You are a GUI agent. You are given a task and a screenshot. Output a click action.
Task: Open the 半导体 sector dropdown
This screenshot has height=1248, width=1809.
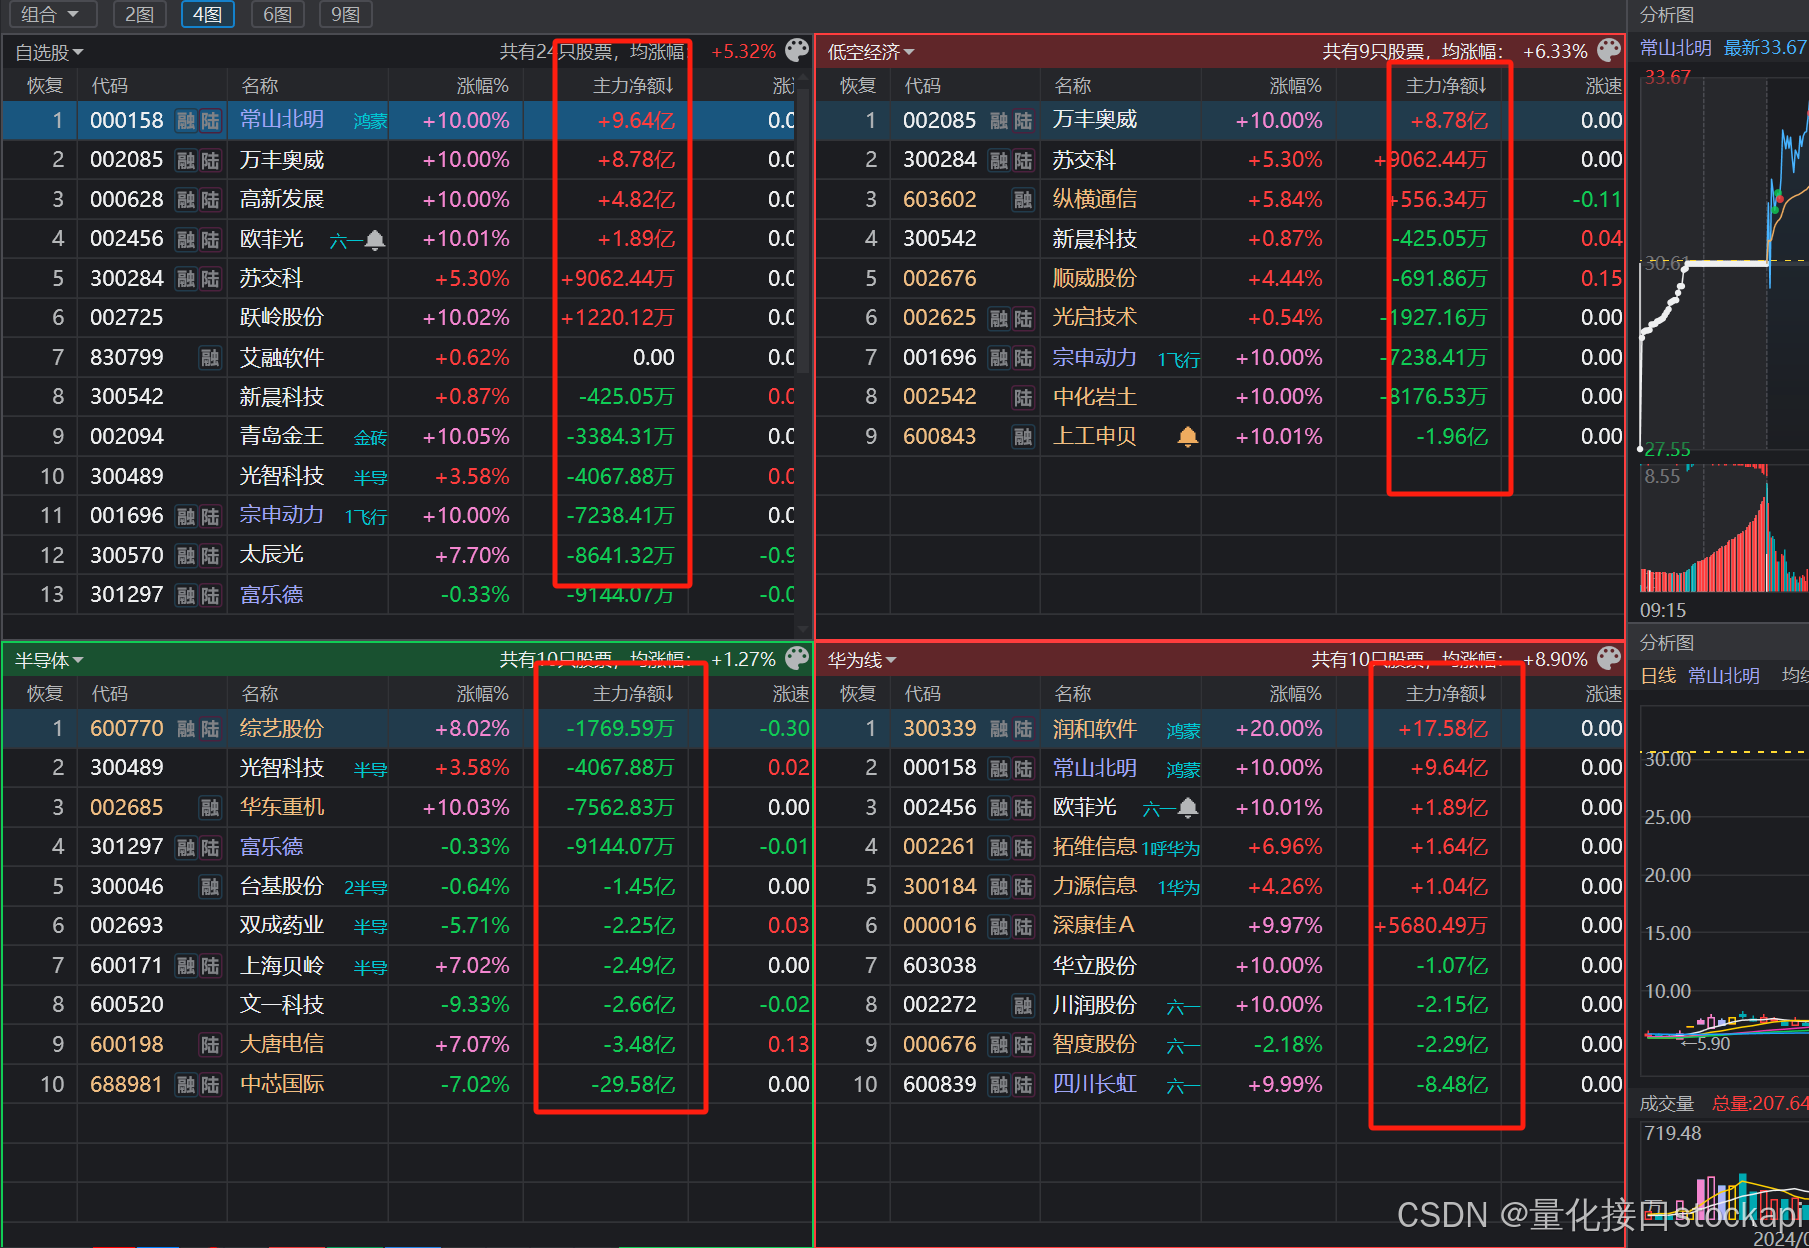coord(49,661)
